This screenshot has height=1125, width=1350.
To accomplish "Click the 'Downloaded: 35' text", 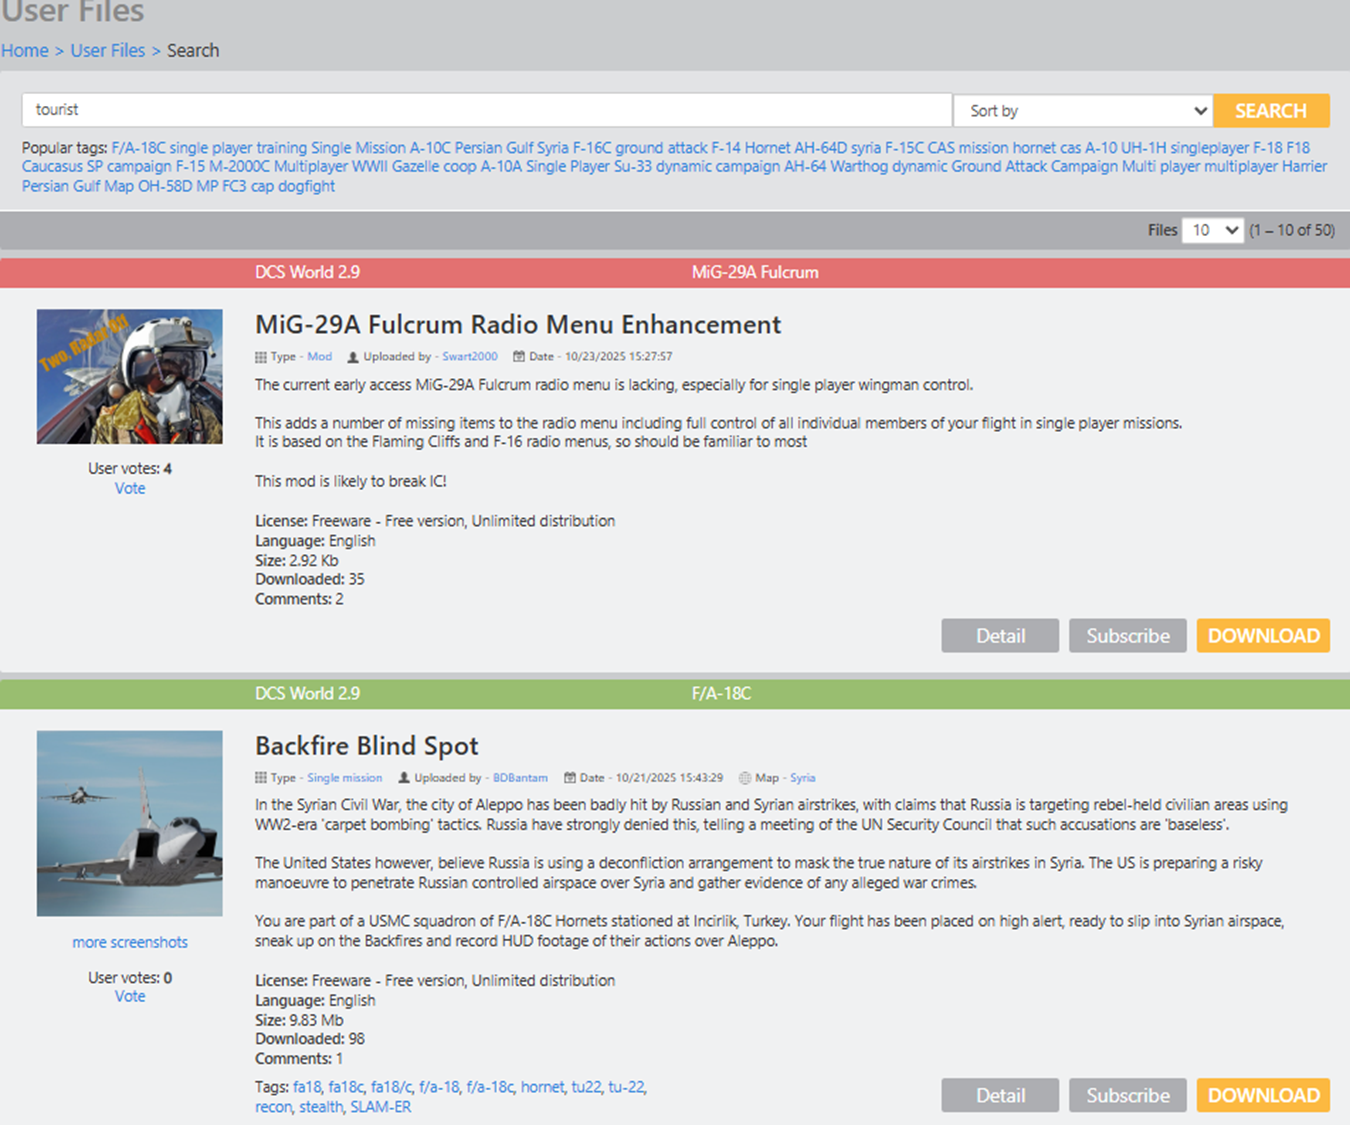I will click(310, 579).
